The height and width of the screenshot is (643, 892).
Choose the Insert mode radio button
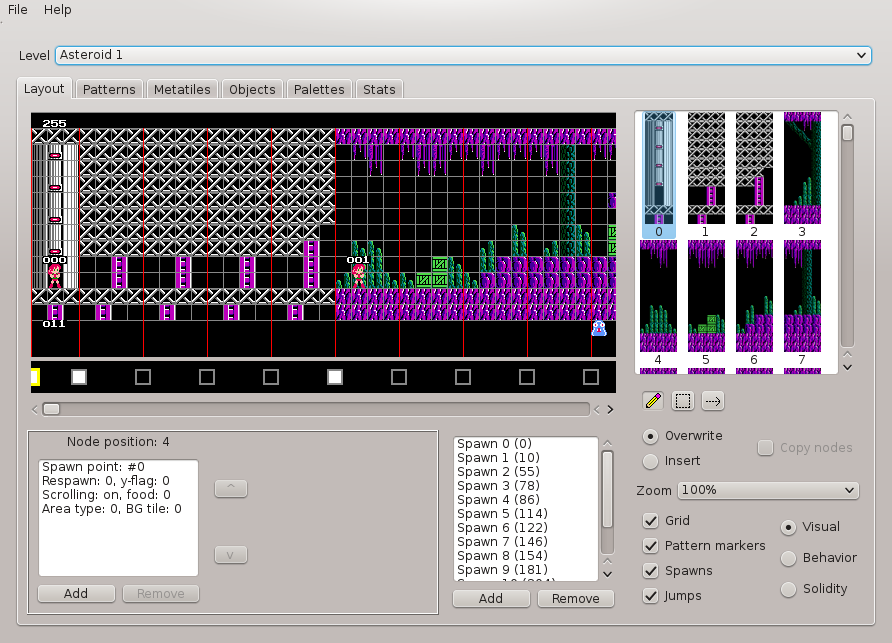(651, 461)
